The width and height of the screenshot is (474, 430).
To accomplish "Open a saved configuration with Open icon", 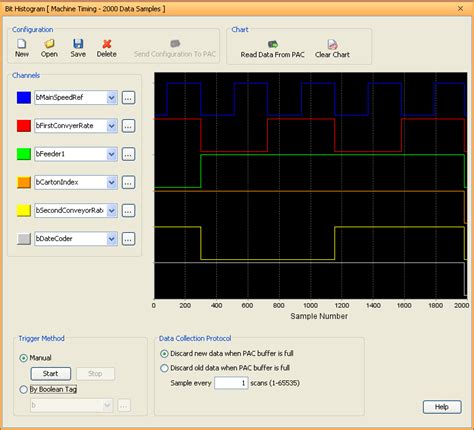I will point(49,44).
